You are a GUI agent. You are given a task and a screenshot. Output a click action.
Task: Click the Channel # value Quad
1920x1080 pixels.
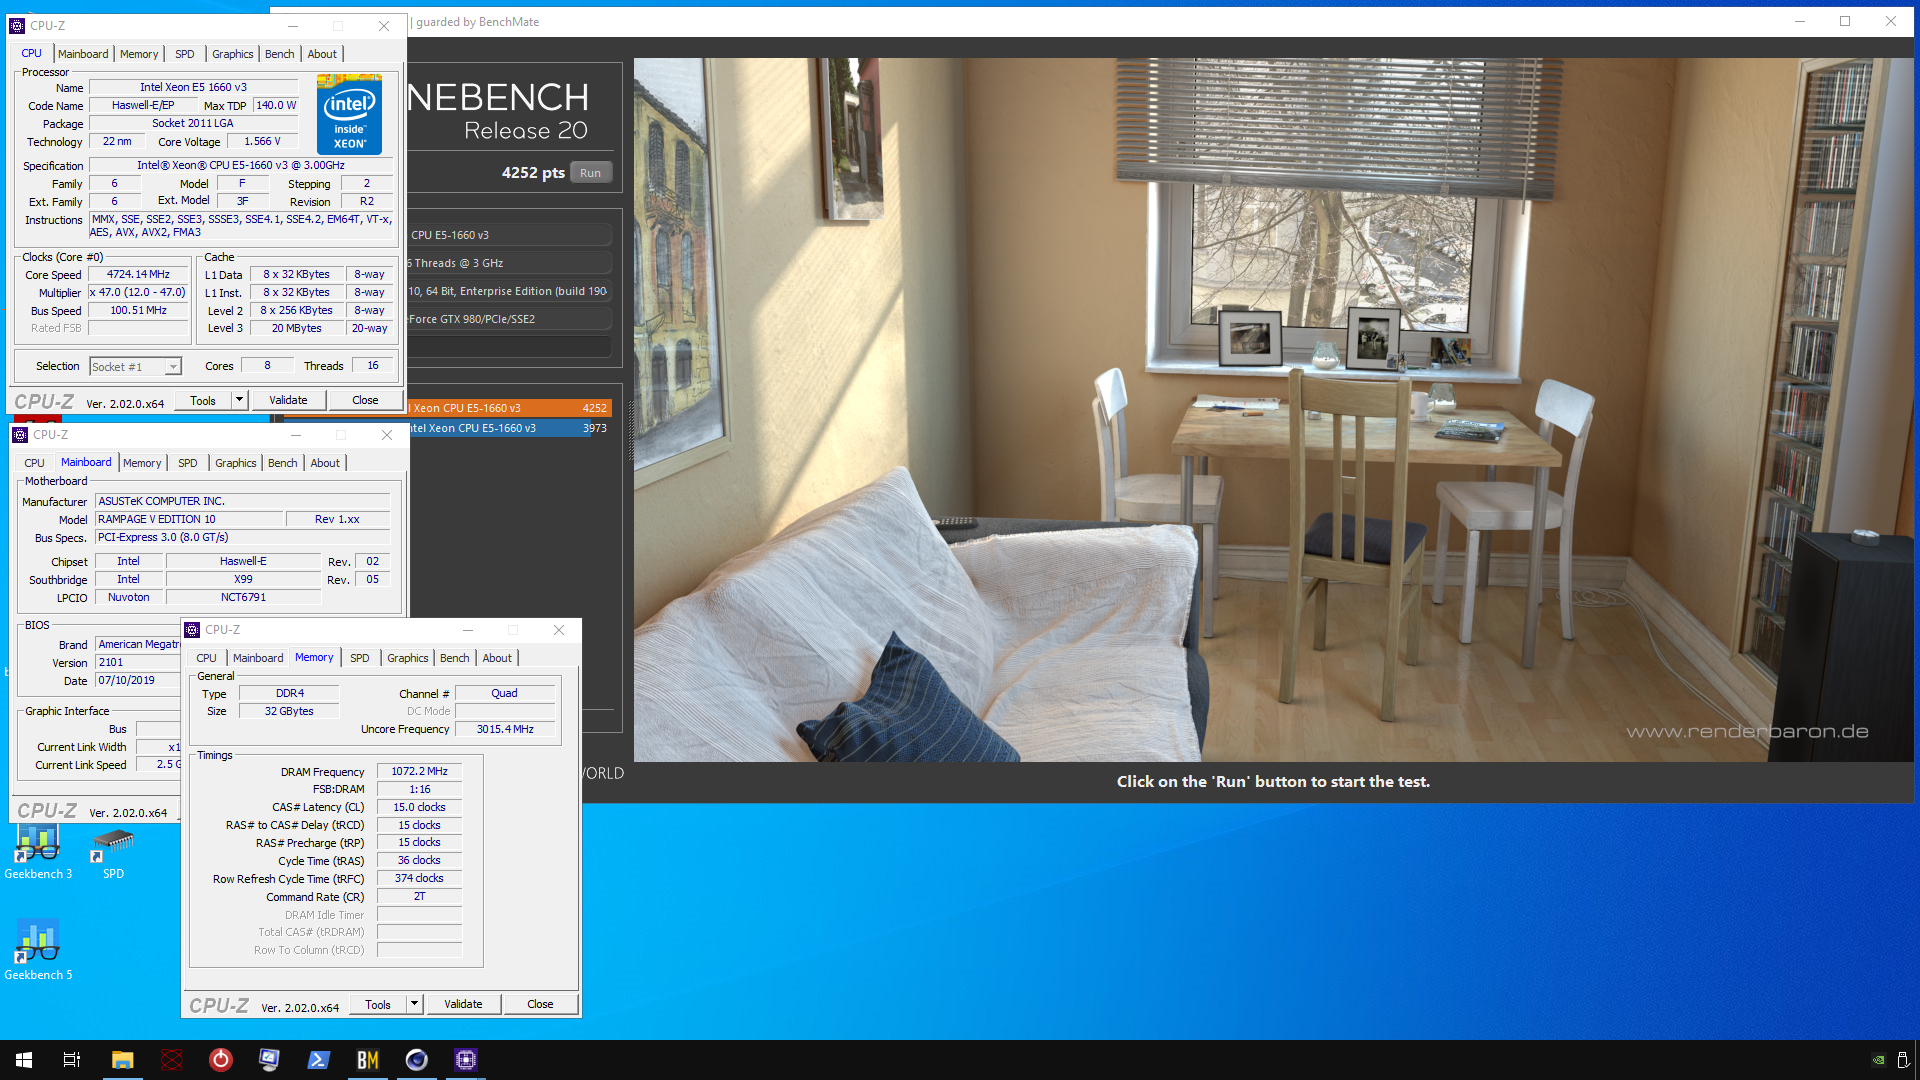[x=505, y=694]
